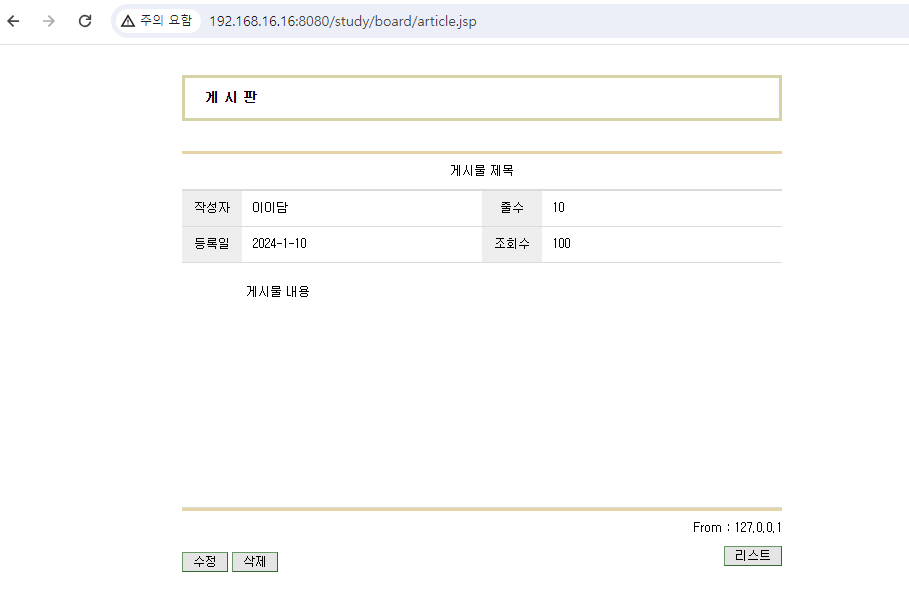Click the 게시물 제목 title text
The height and width of the screenshot is (613, 909).
[x=482, y=171]
